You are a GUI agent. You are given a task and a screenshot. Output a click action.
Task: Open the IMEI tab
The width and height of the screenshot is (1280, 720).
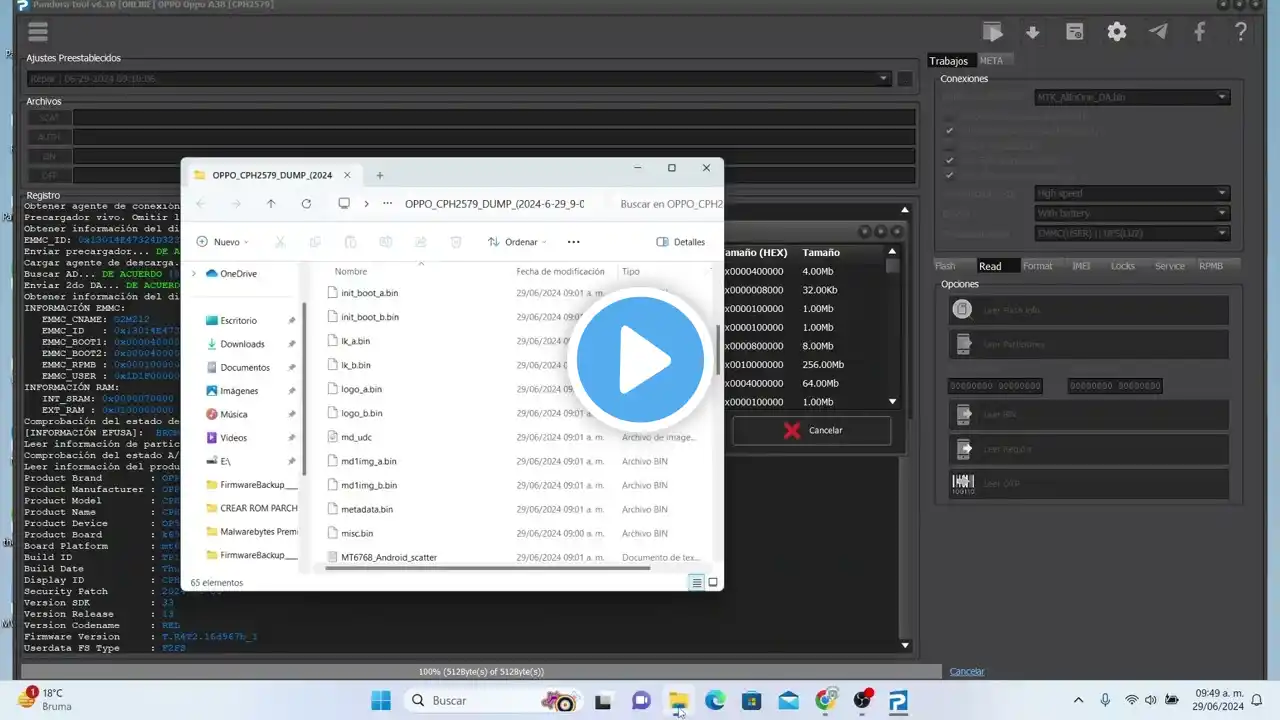(x=1081, y=266)
